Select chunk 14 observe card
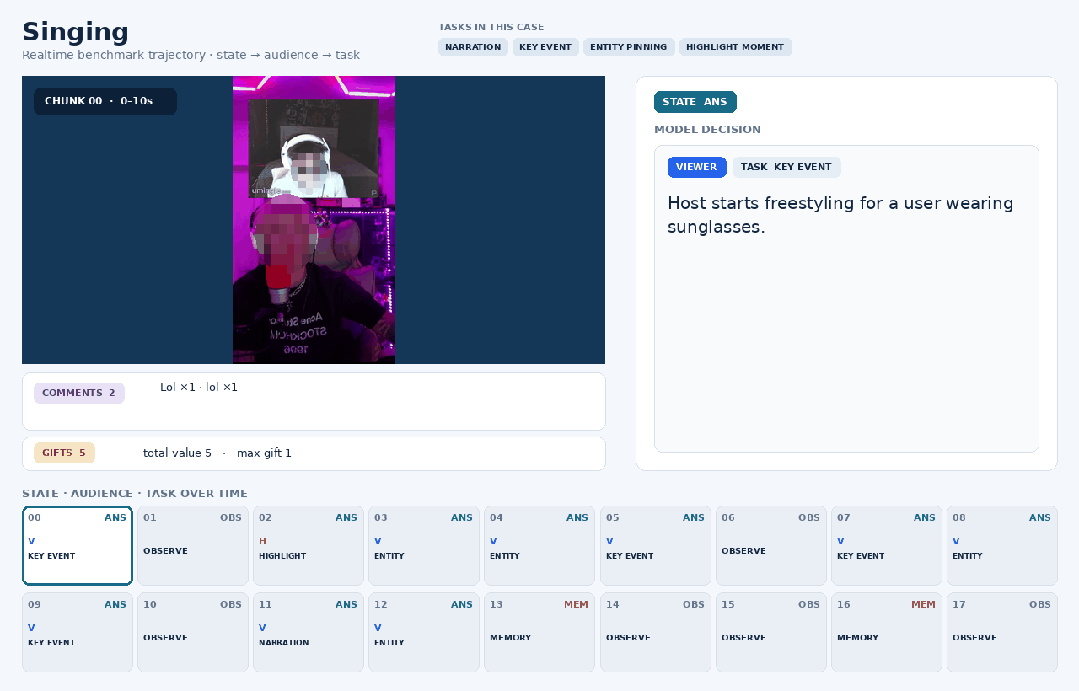The image size is (1079, 691). pyautogui.click(x=655, y=632)
